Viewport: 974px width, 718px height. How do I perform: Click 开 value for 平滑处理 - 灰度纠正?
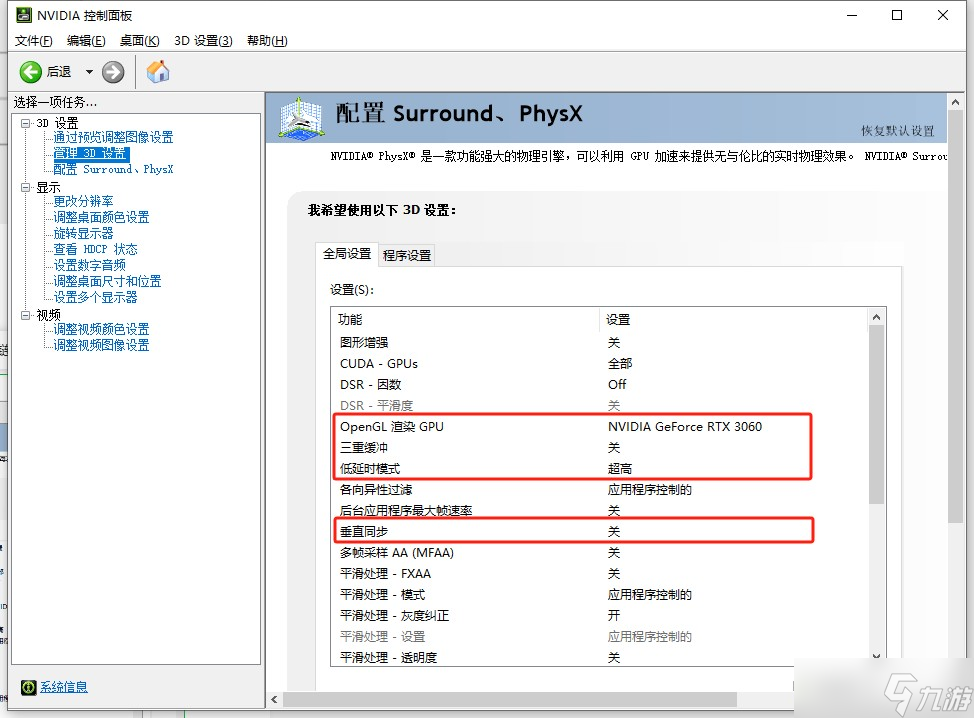[614, 616]
